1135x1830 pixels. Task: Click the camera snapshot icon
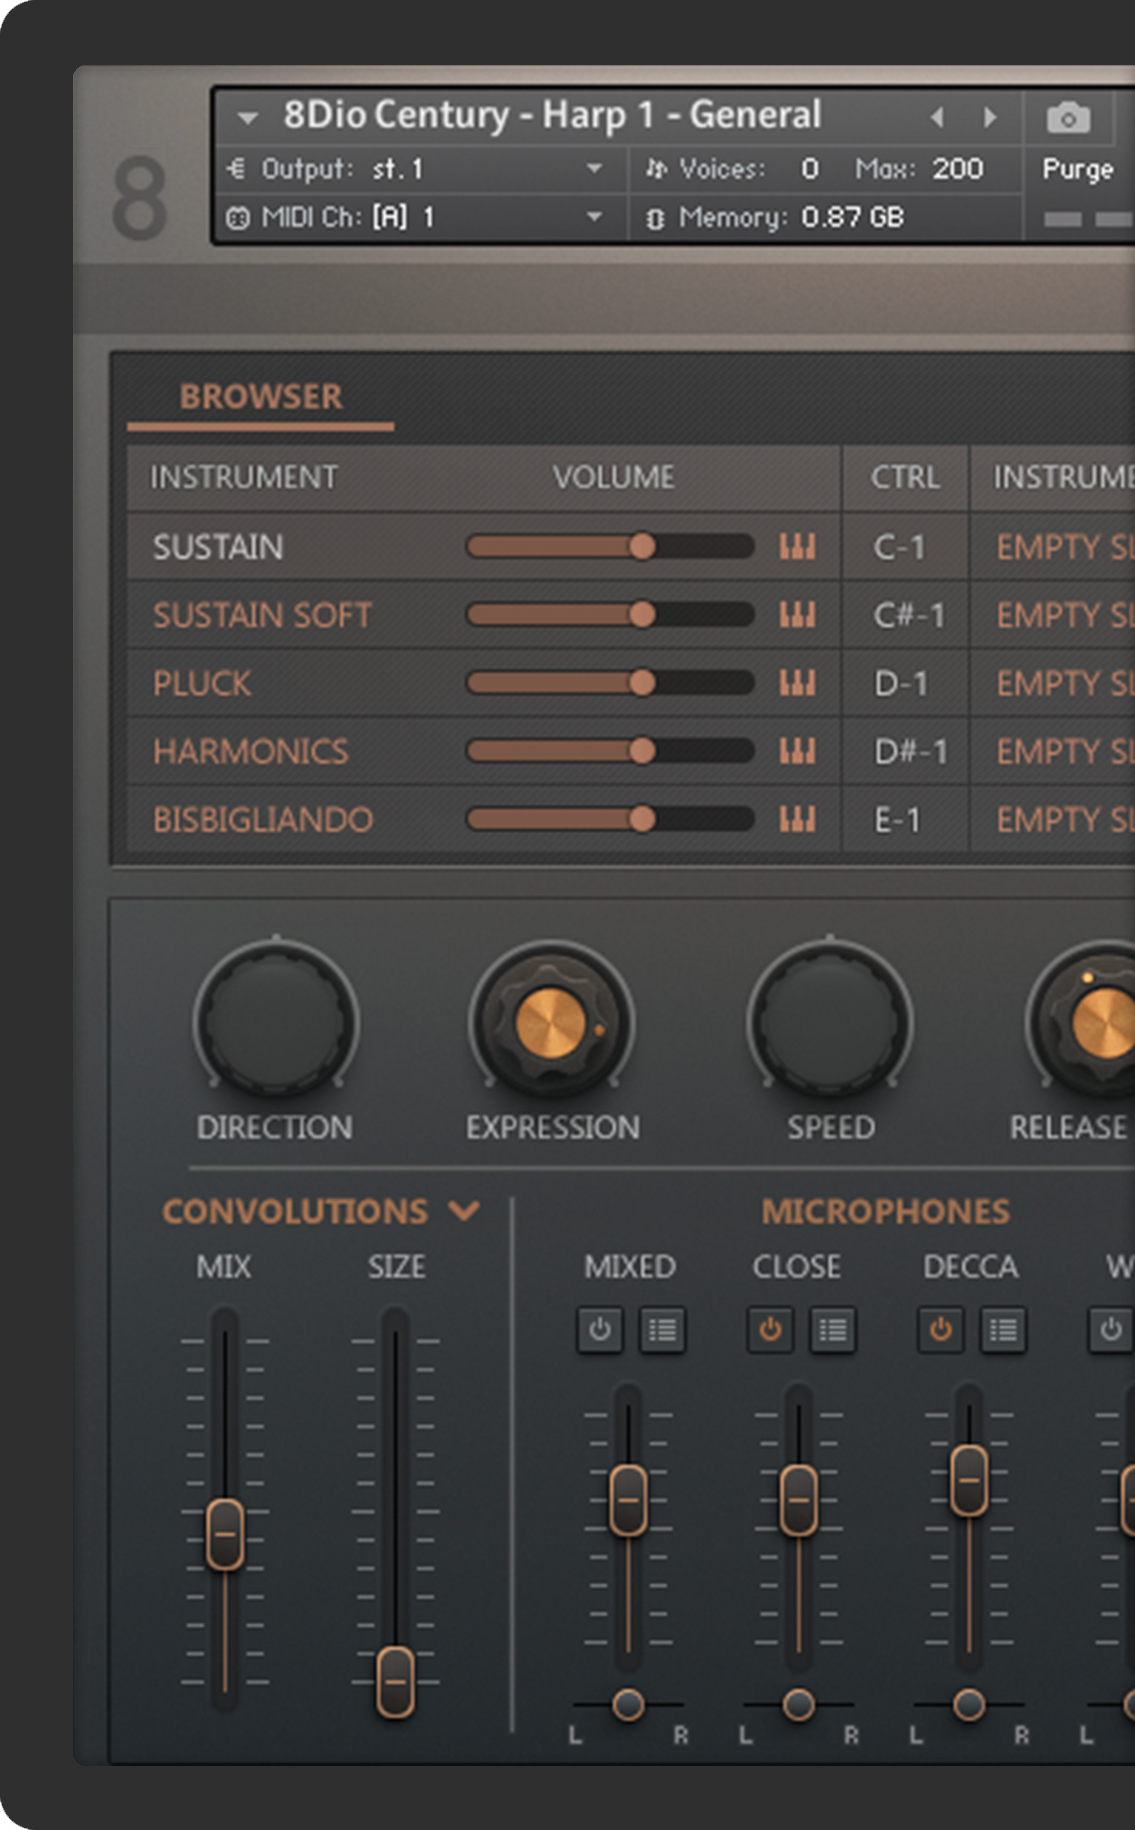1068,119
